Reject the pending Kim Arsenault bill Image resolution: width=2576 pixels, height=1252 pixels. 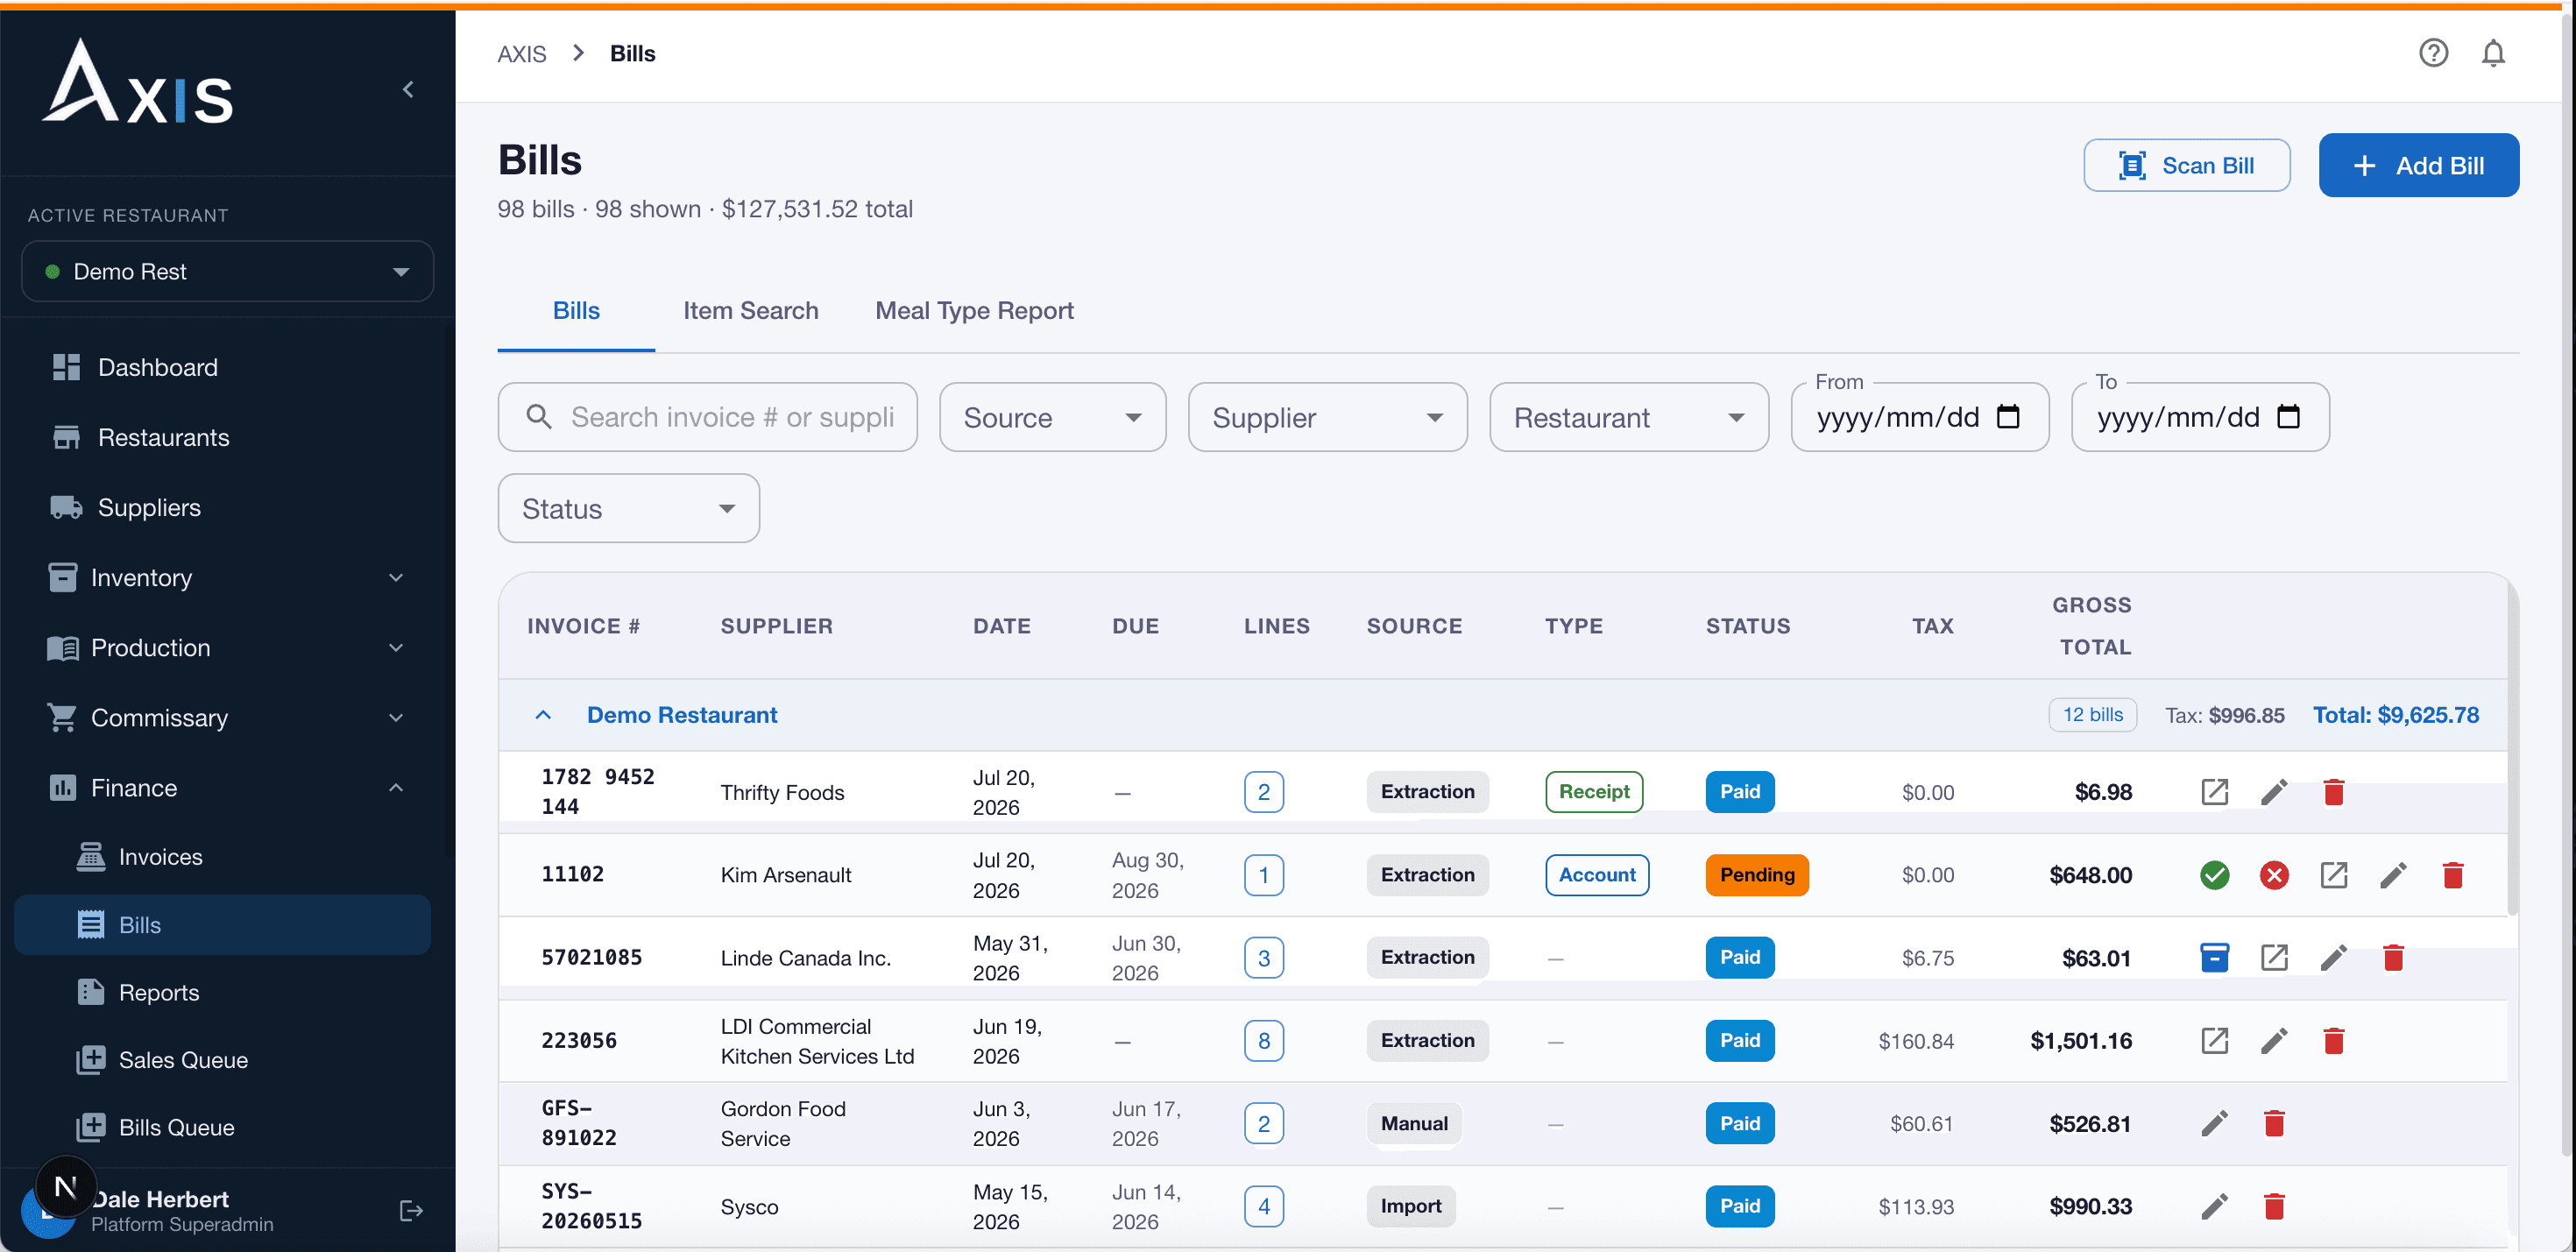click(x=2274, y=875)
